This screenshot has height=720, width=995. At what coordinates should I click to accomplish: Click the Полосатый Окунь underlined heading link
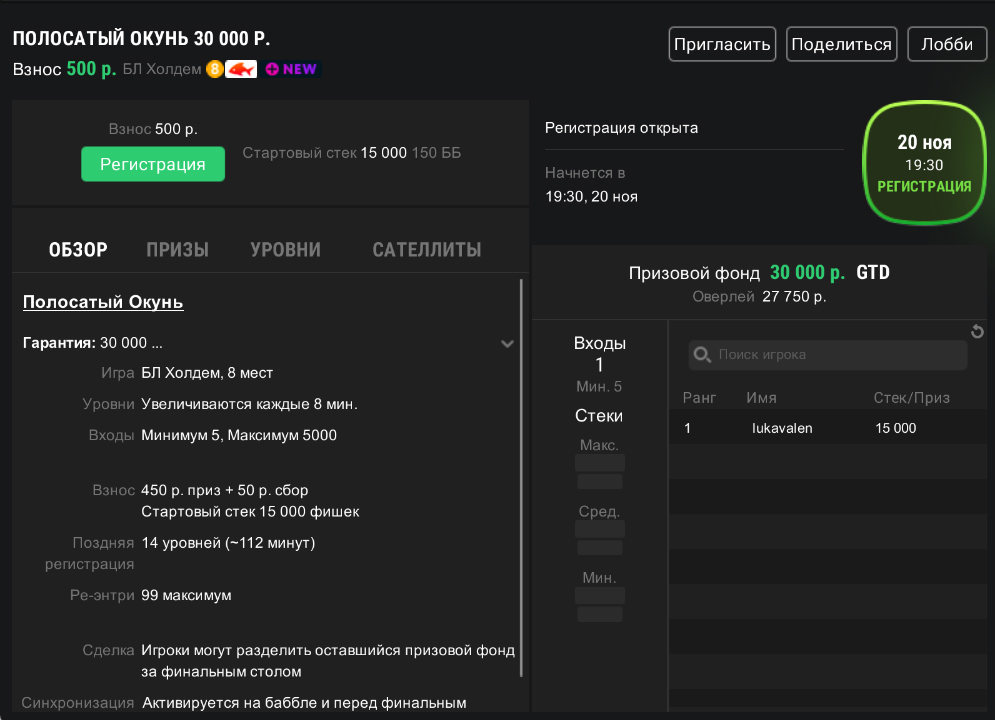coord(103,302)
